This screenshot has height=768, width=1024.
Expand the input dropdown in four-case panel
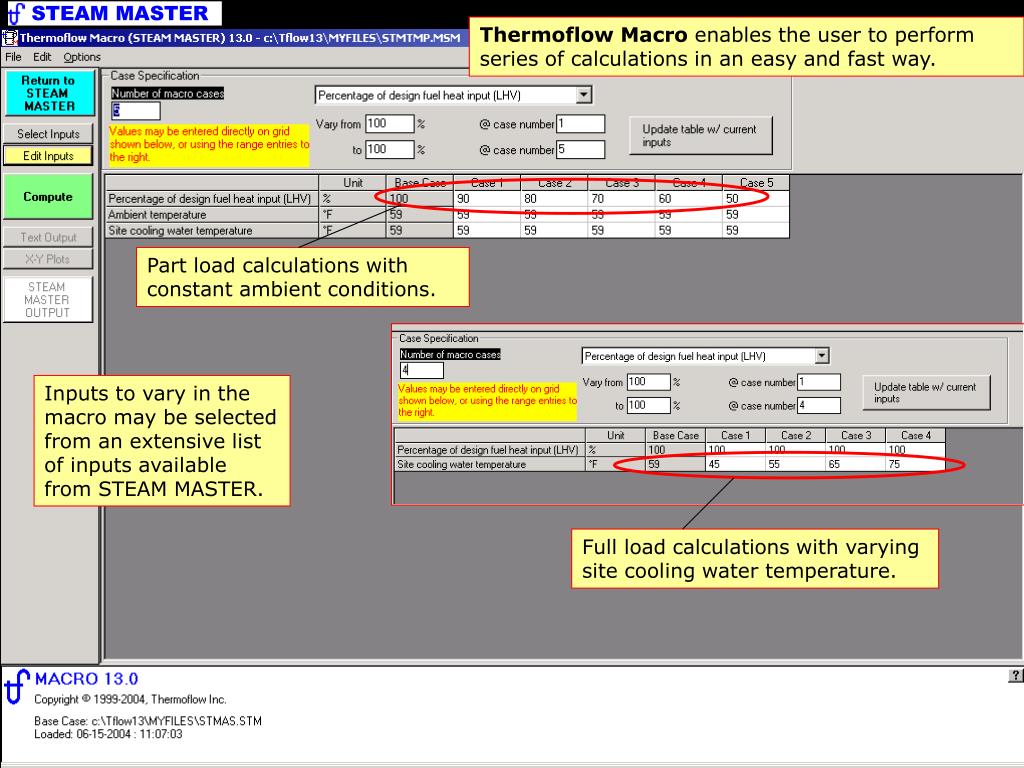coord(822,356)
